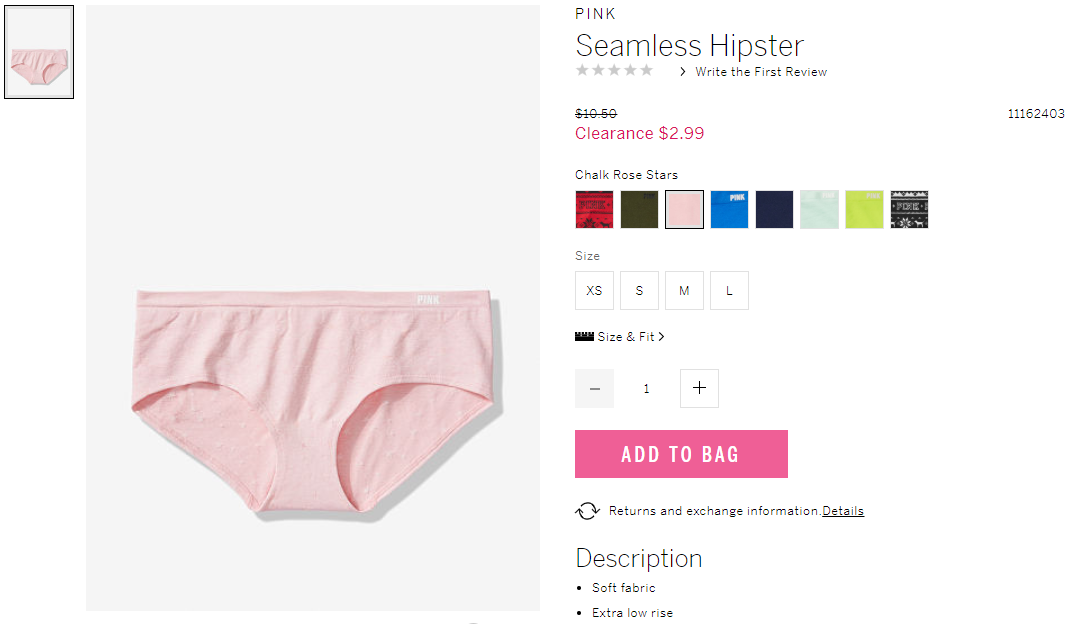This screenshot has width=1074, height=624.
Task: Click the pink hipster product thumbnail
Action: pyautogui.click(x=39, y=52)
